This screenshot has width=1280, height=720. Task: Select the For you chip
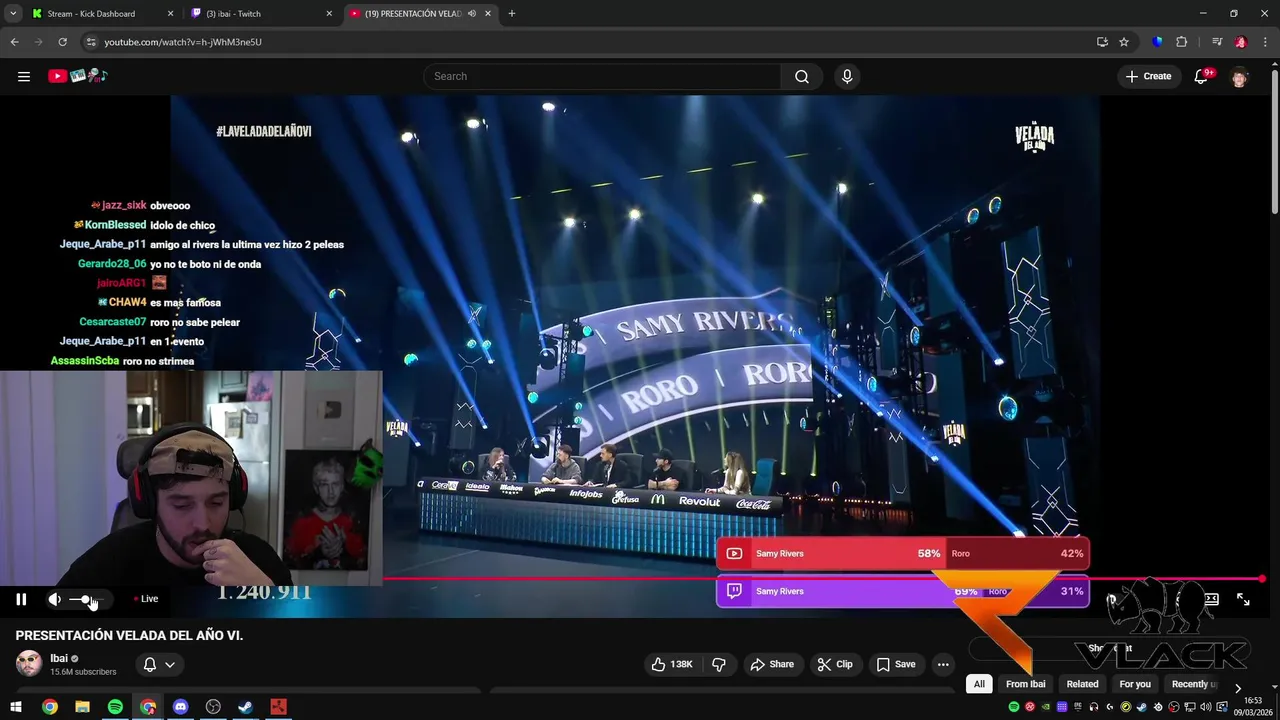click(x=1135, y=684)
